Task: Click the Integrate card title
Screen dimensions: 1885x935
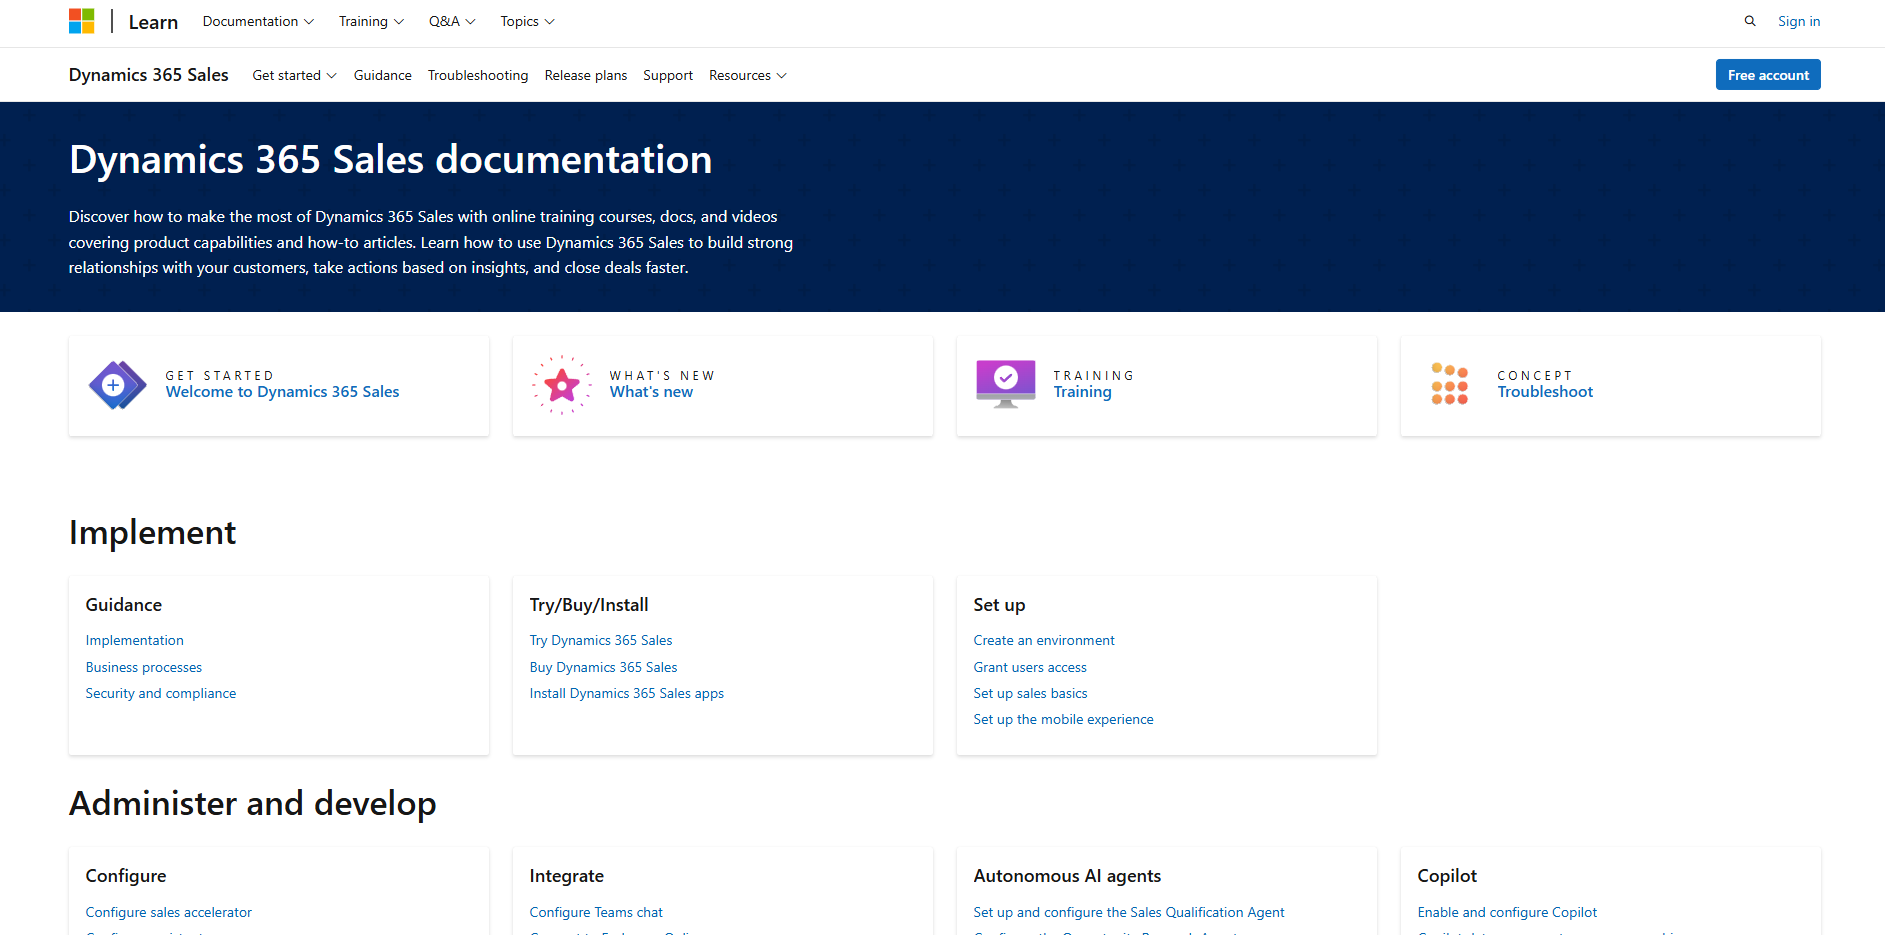Action: click(567, 876)
